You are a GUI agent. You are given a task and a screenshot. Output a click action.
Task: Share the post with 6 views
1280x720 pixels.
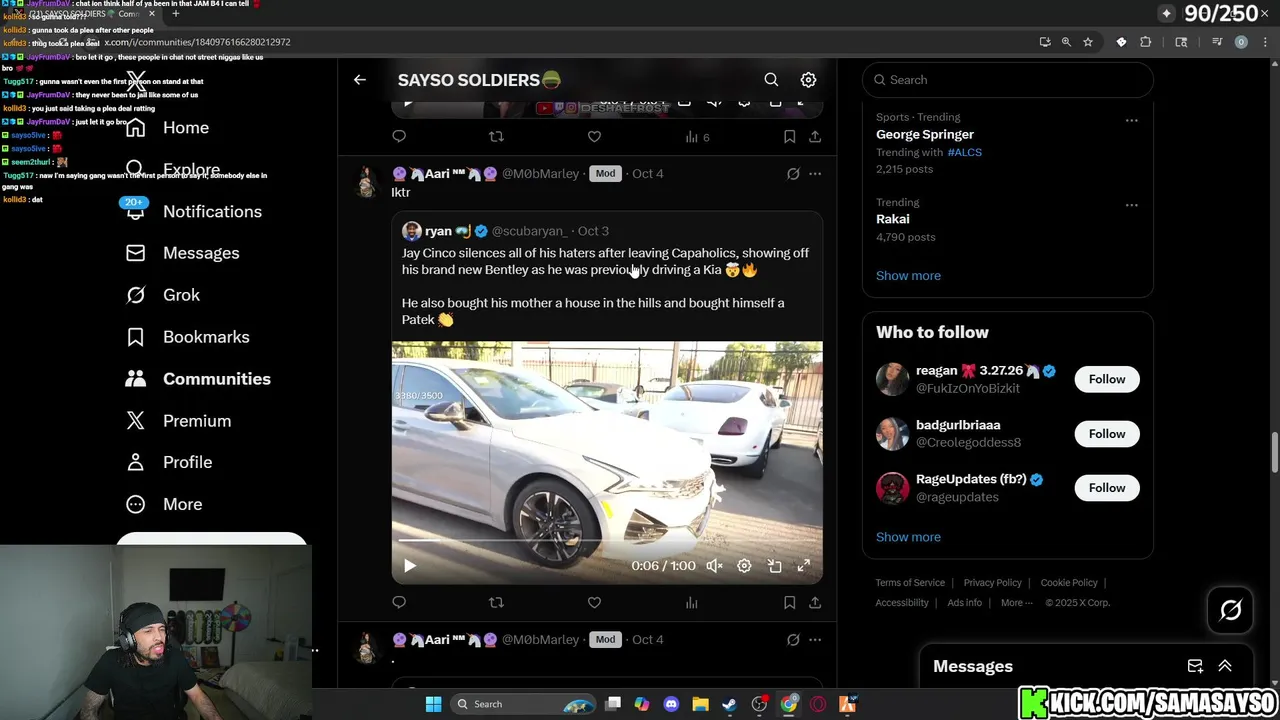coord(815,137)
